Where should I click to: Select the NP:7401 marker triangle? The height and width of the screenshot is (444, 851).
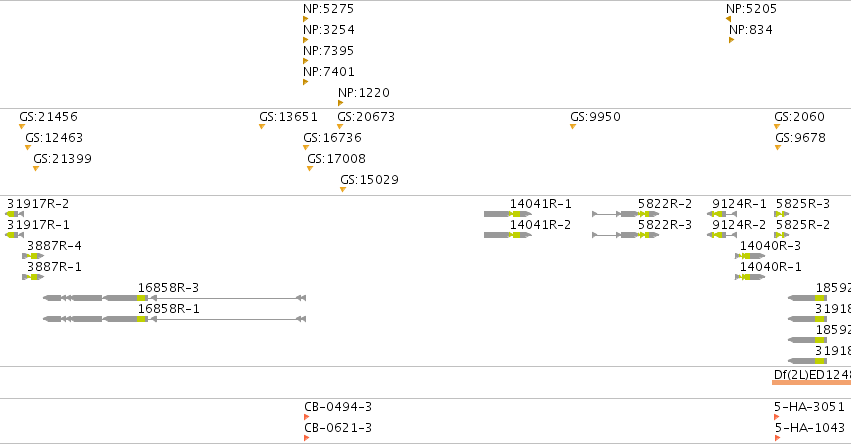coord(306,82)
